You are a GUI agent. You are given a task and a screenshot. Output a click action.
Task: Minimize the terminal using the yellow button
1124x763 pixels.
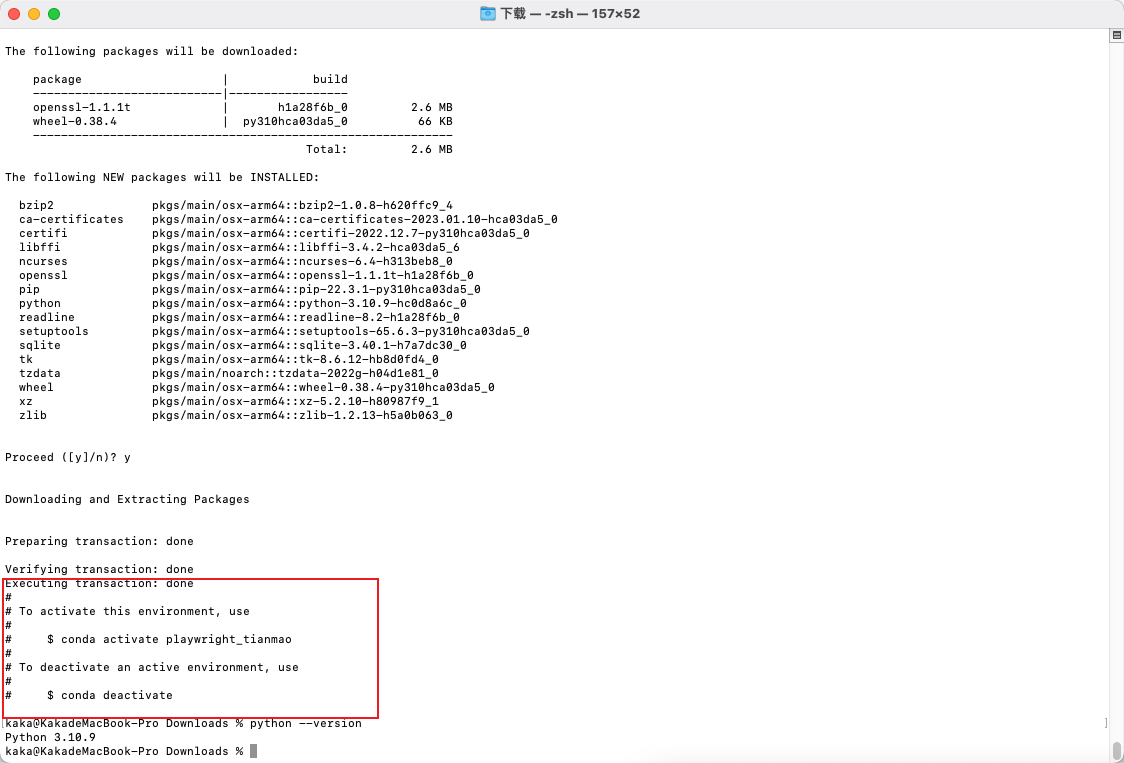coord(34,14)
